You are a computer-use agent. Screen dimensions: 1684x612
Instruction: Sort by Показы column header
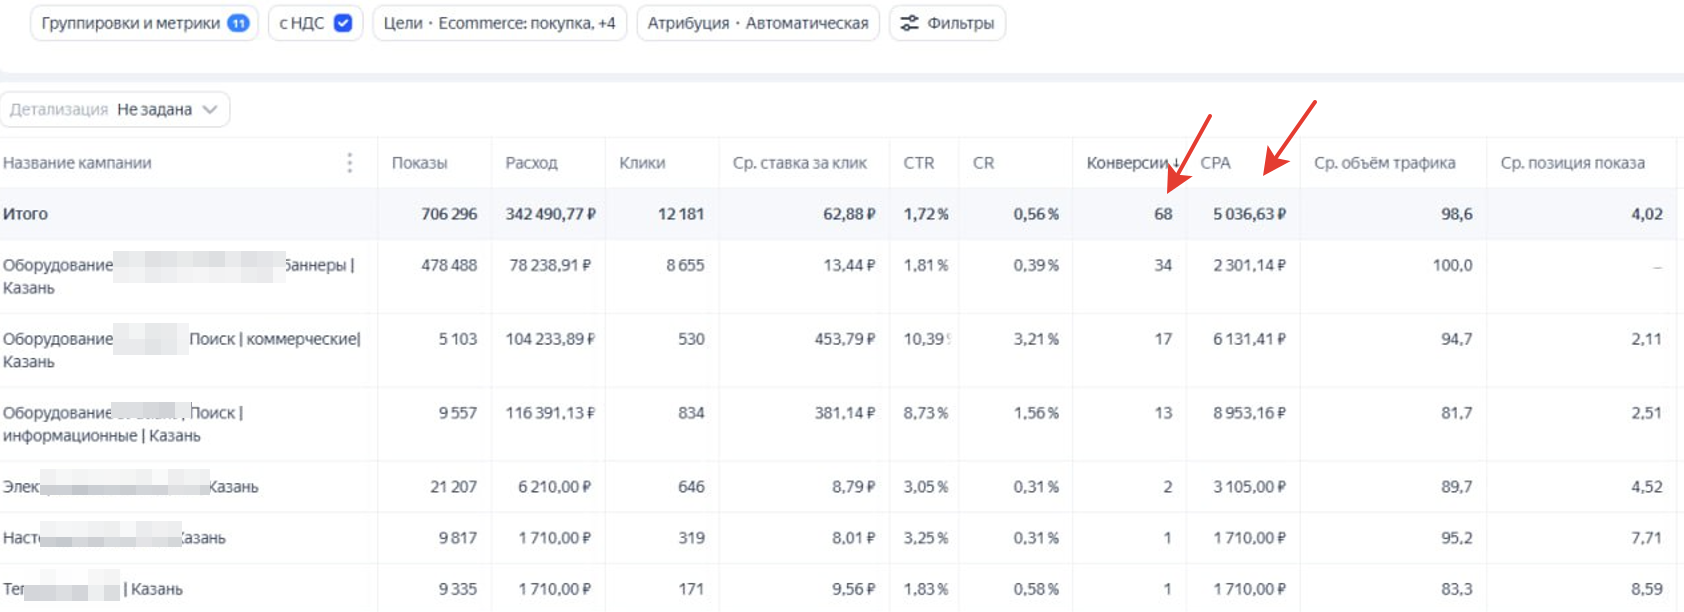point(419,163)
